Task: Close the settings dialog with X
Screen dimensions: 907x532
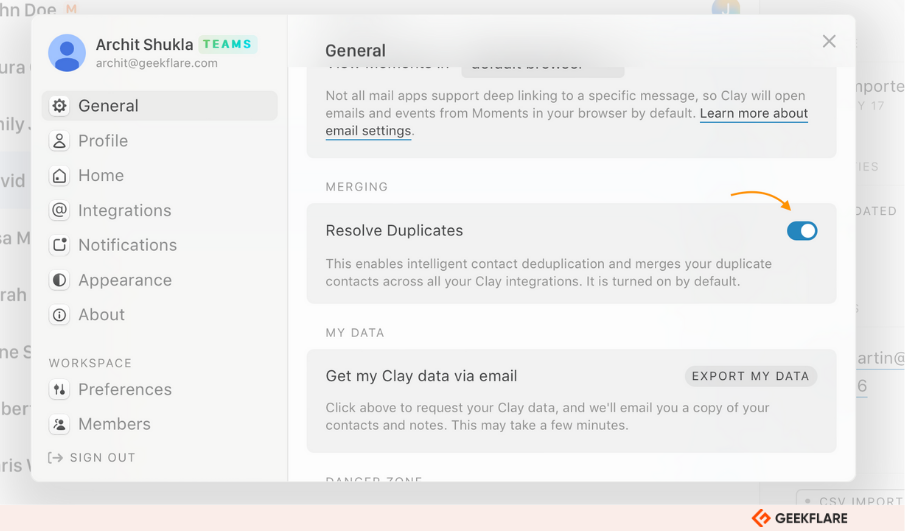Action: coord(829,41)
